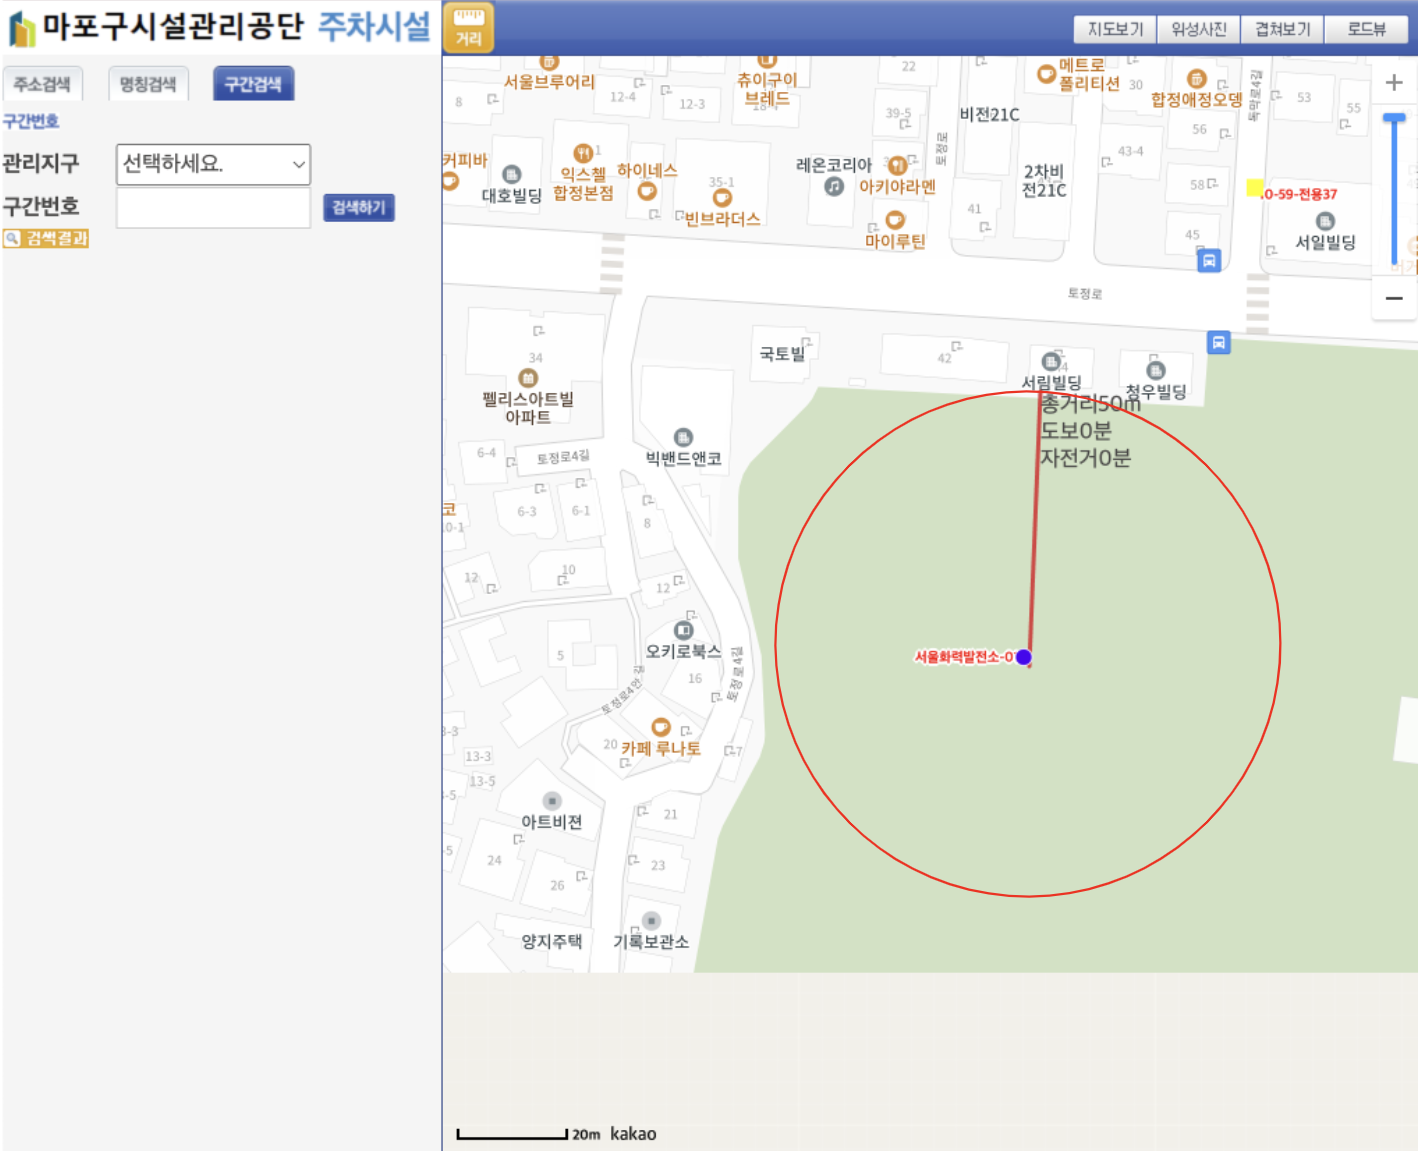Click the bus stop icon beside building 45

pos(1208,260)
